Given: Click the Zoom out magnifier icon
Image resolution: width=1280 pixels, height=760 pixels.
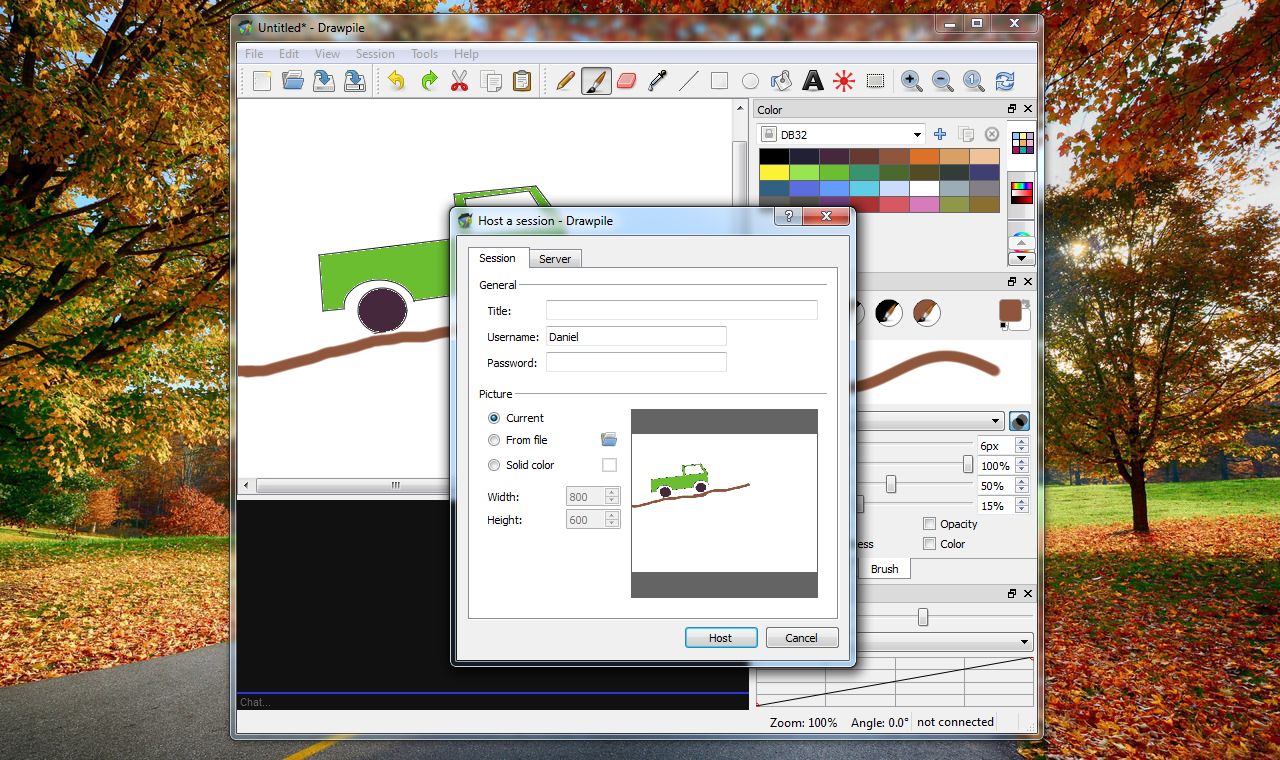Looking at the screenshot, I should 942,81.
